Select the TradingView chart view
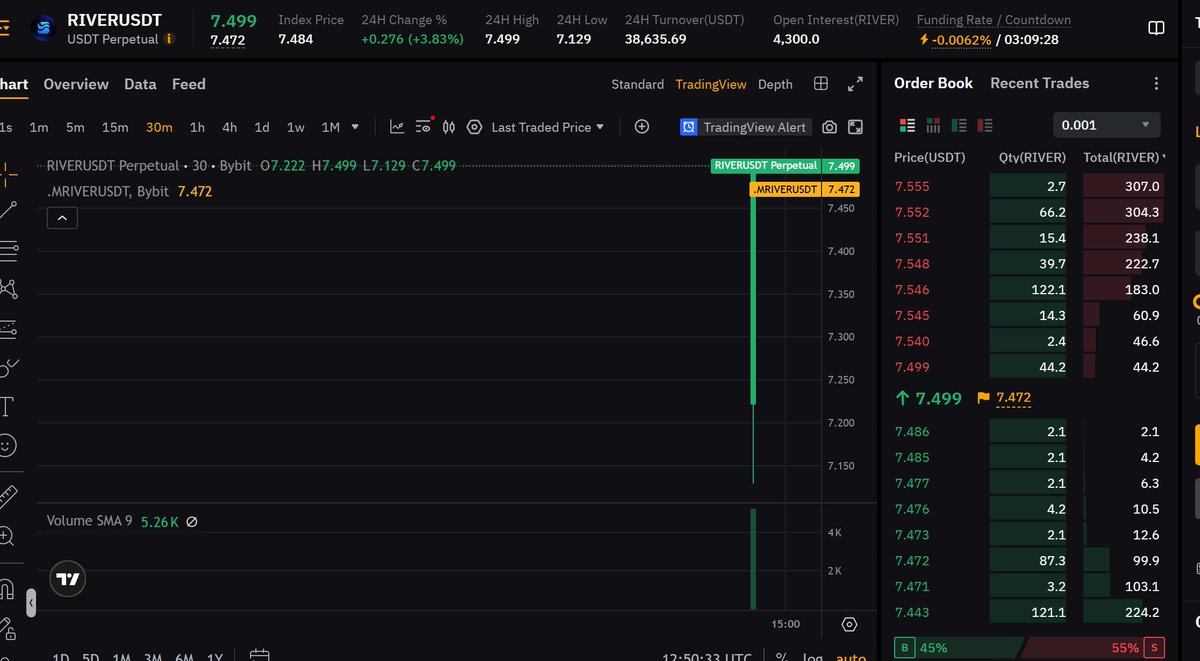Image resolution: width=1200 pixels, height=661 pixels. [x=711, y=84]
